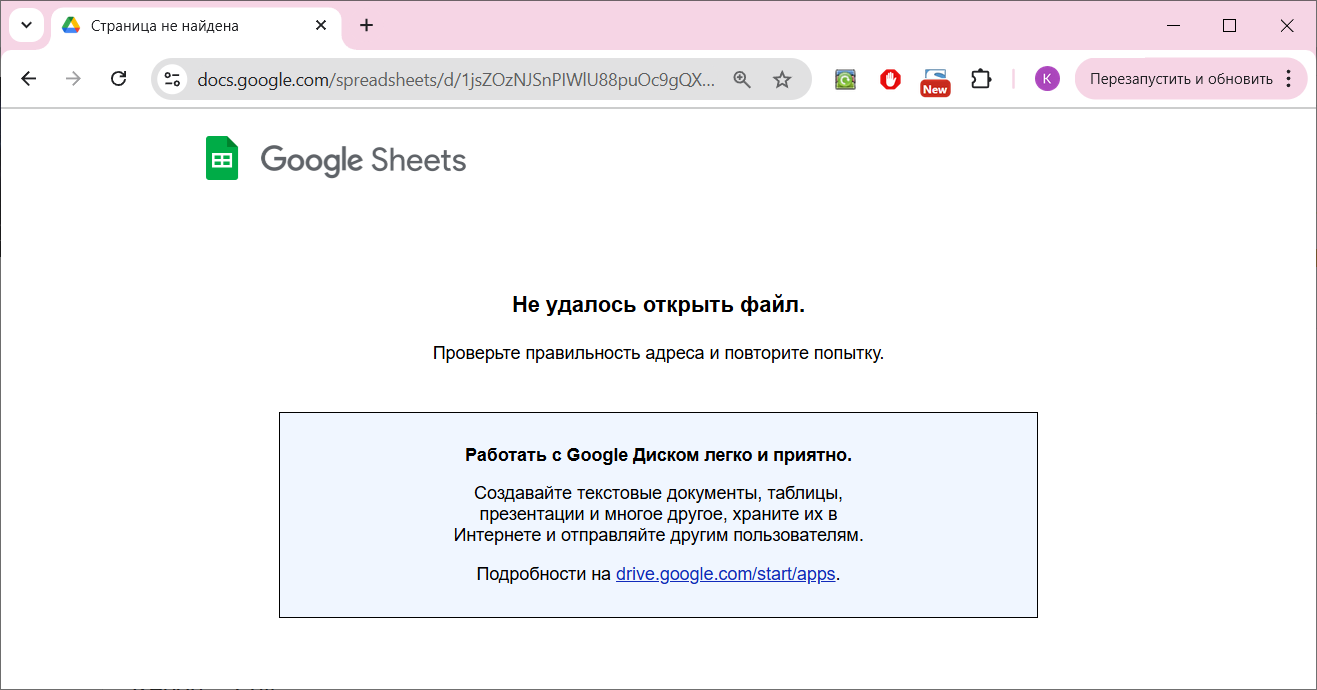Click 'Создавайте текстовые документы' paragraph

coord(658,515)
